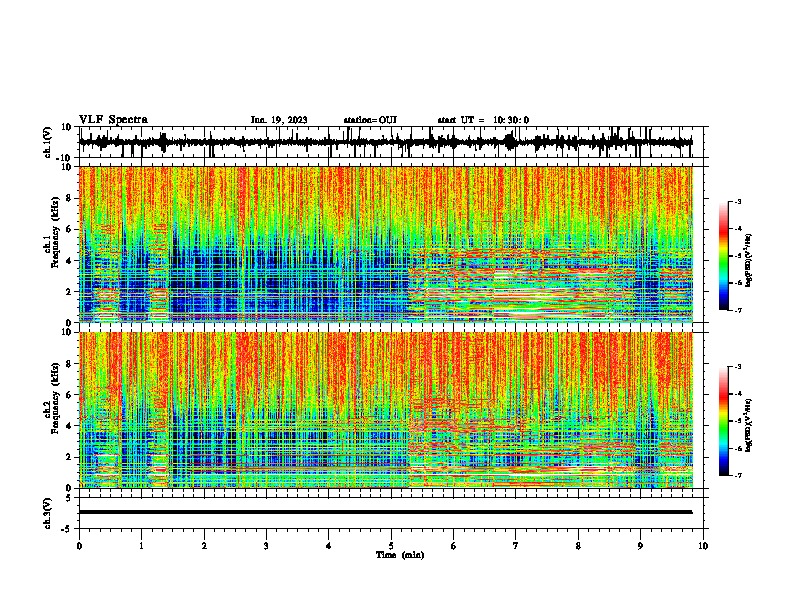Click time axis tick label '3'

(x=266, y=546)
